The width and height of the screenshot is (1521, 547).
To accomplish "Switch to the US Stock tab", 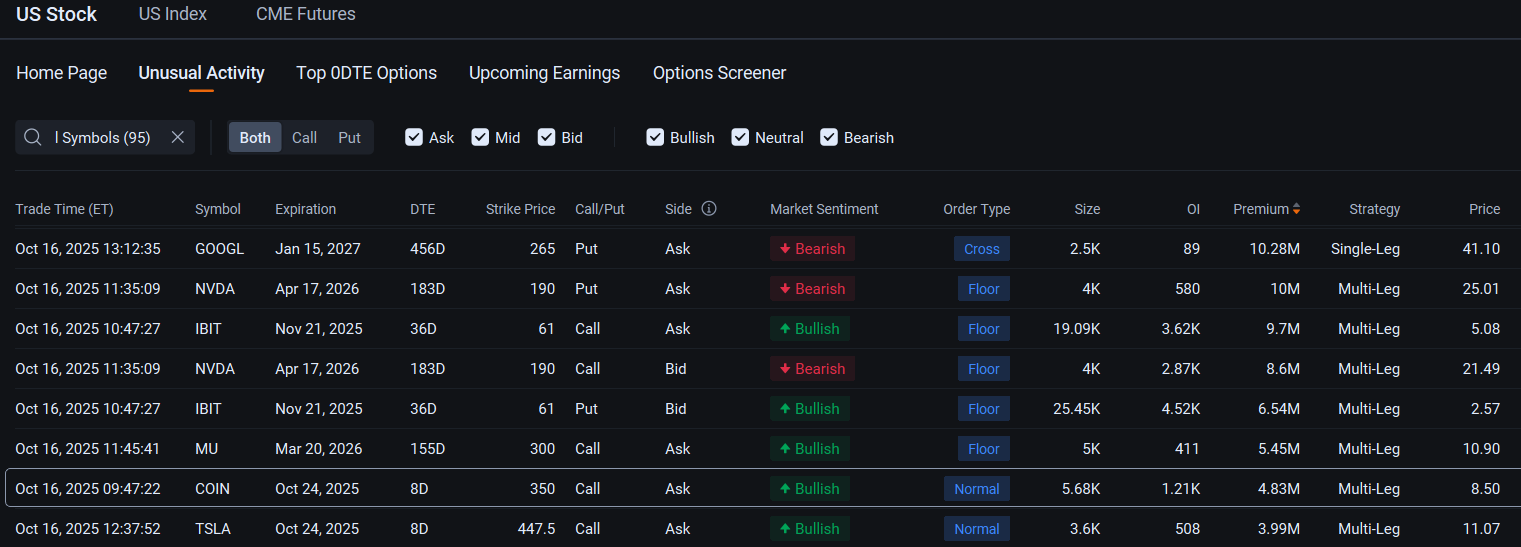I will (57, 14).
